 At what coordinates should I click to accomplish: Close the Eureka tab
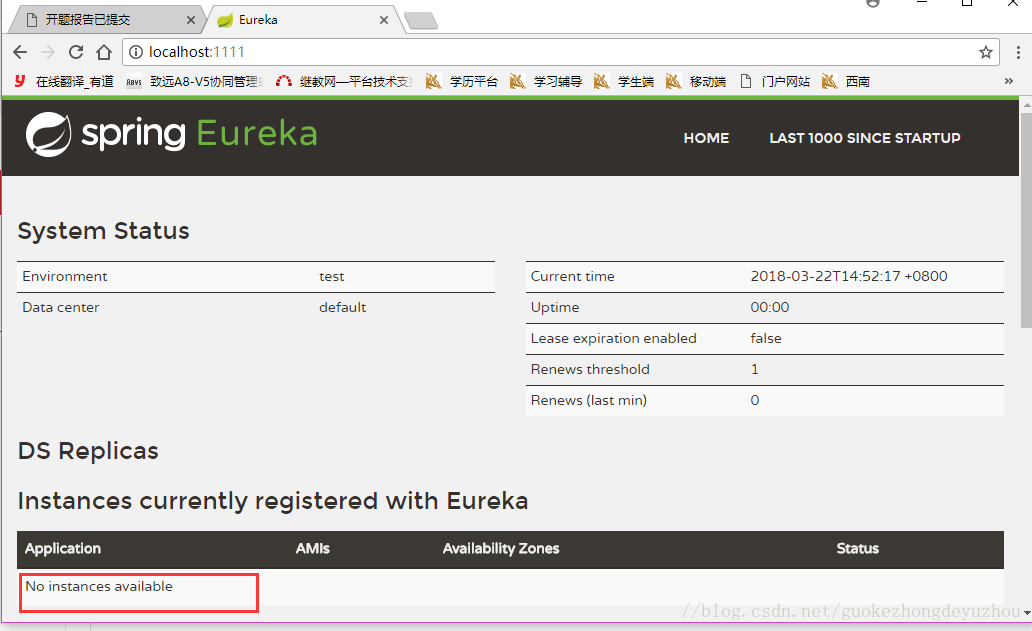coord(384,20)
